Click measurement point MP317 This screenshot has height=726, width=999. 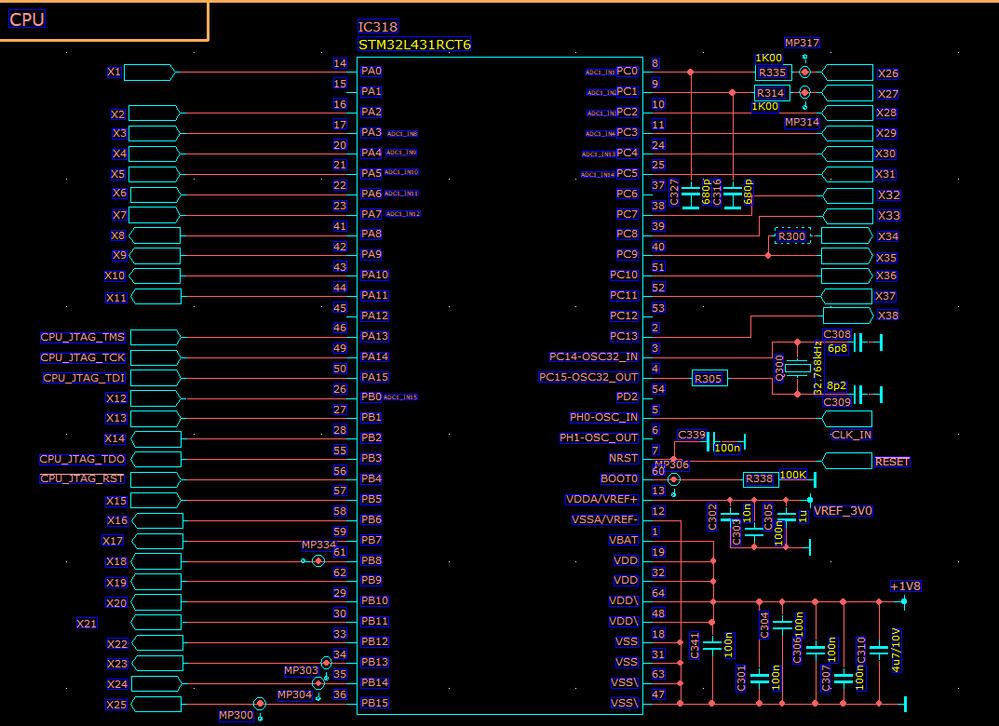point(805,72)
